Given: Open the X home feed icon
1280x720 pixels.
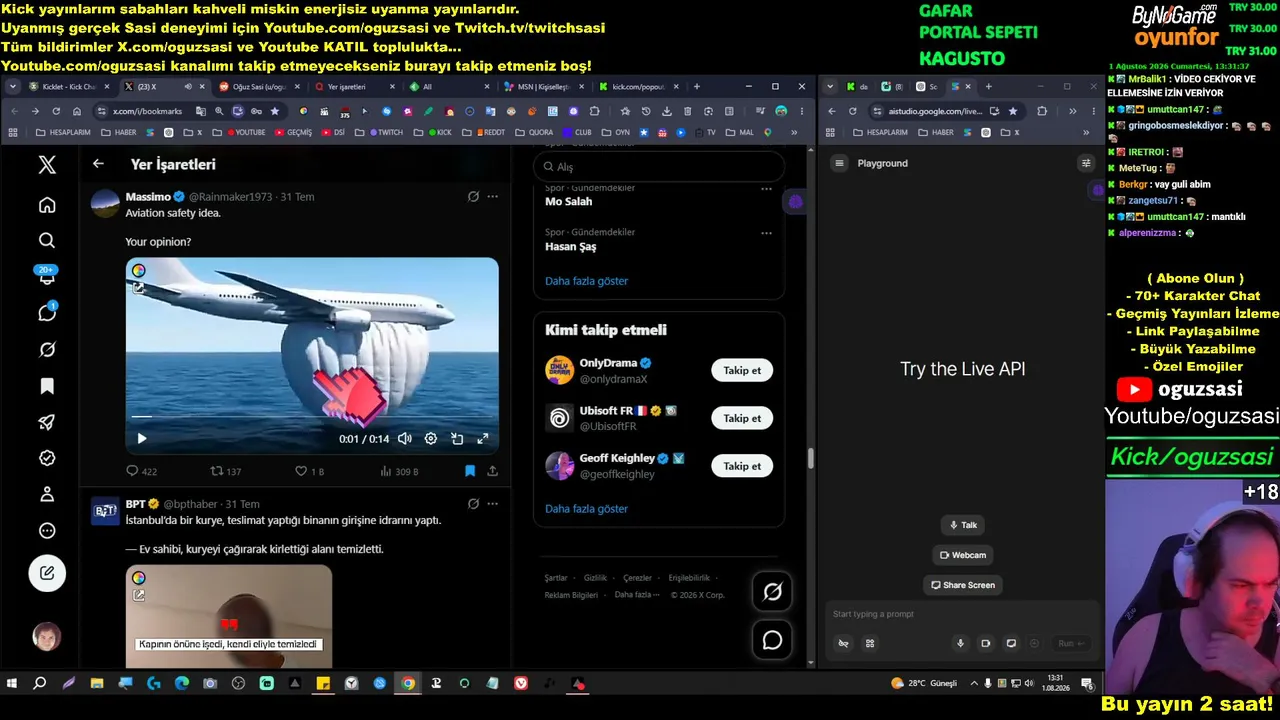Looking at the screenshot, I should pyautogui.click(x=47, y=205).
